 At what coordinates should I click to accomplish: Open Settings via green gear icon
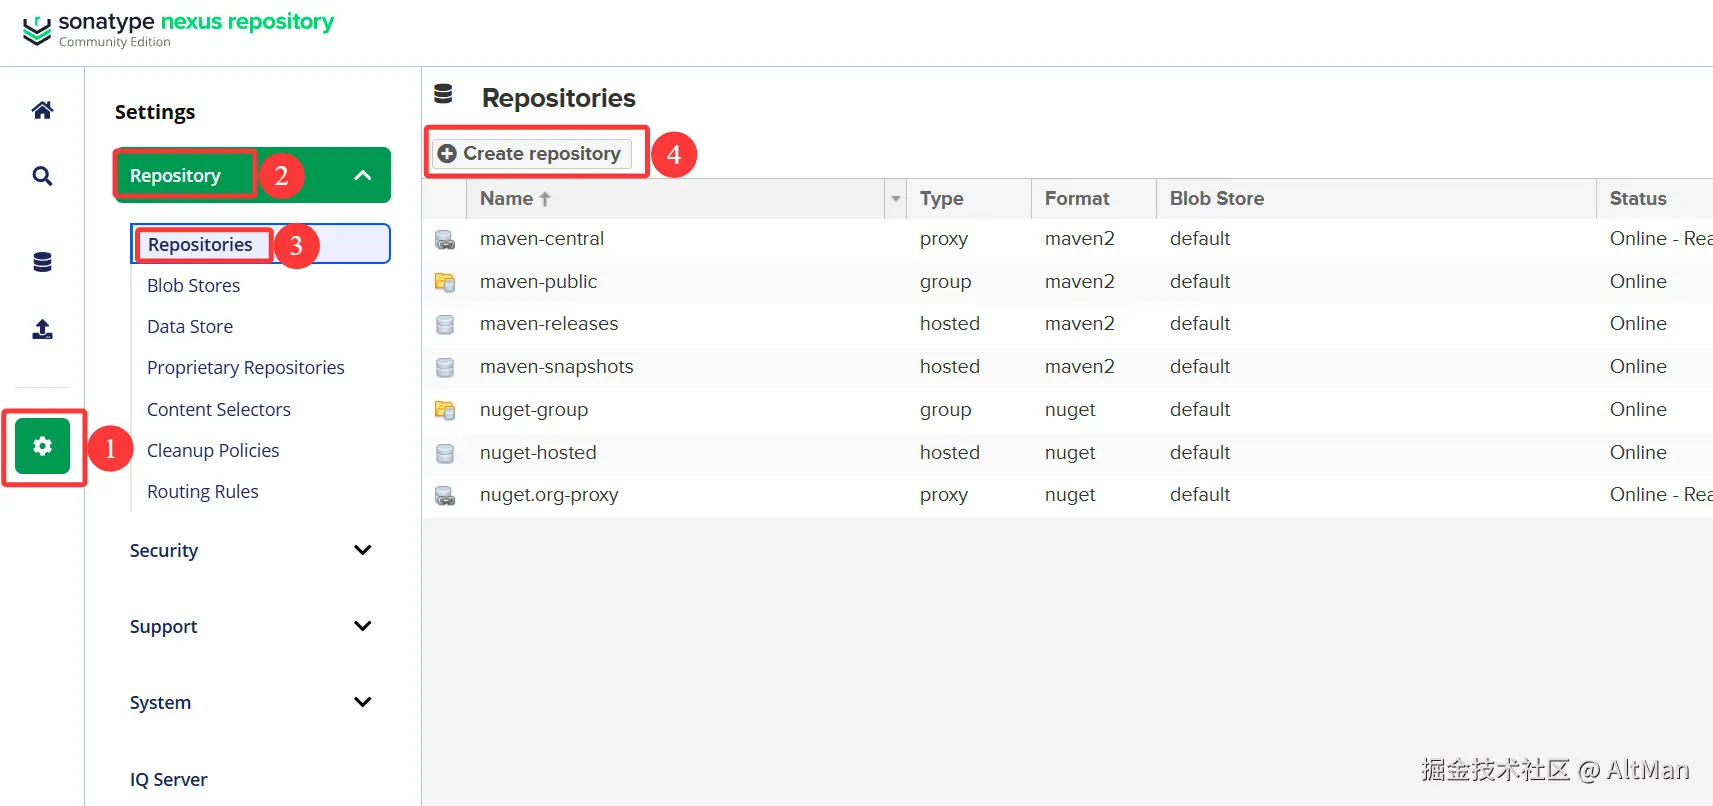tap(42, 446)
